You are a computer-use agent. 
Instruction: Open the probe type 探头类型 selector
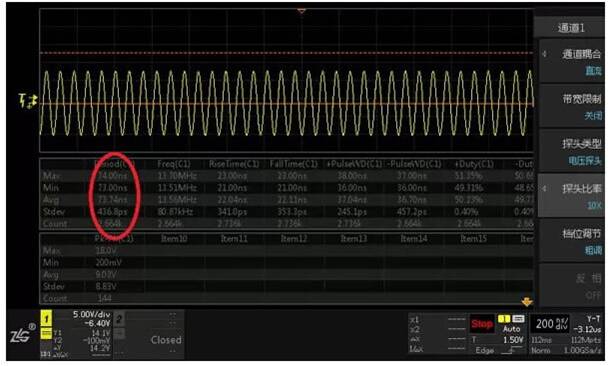click(x=572, y=151)
